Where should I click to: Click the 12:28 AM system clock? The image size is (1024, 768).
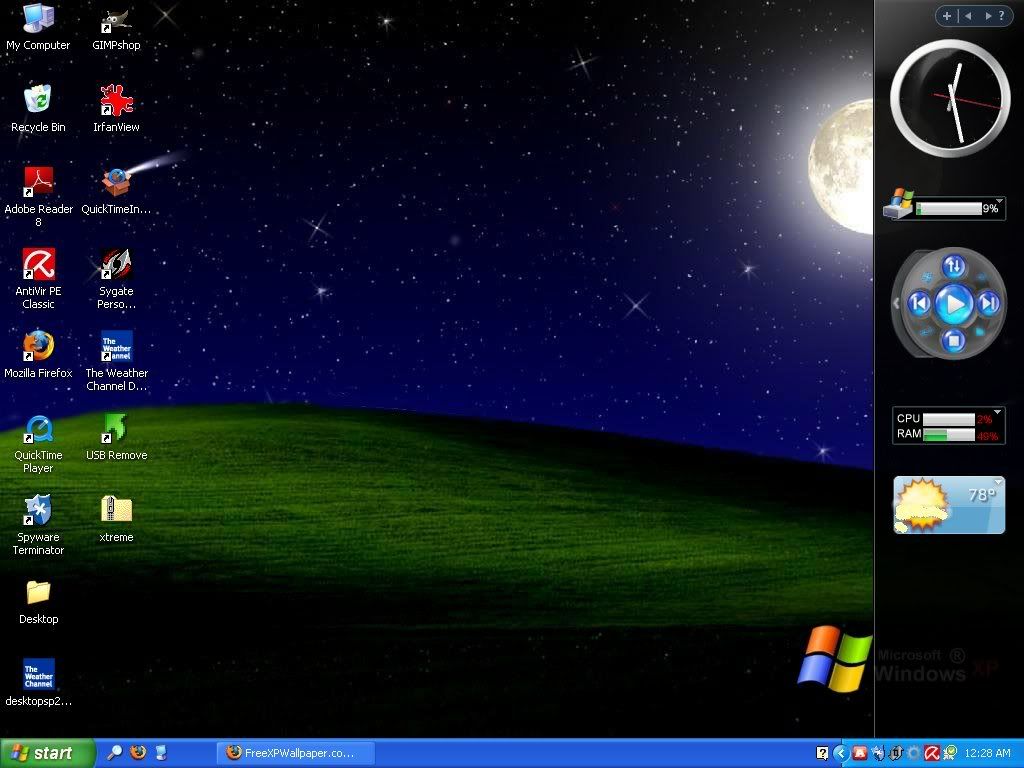point(987,753)
